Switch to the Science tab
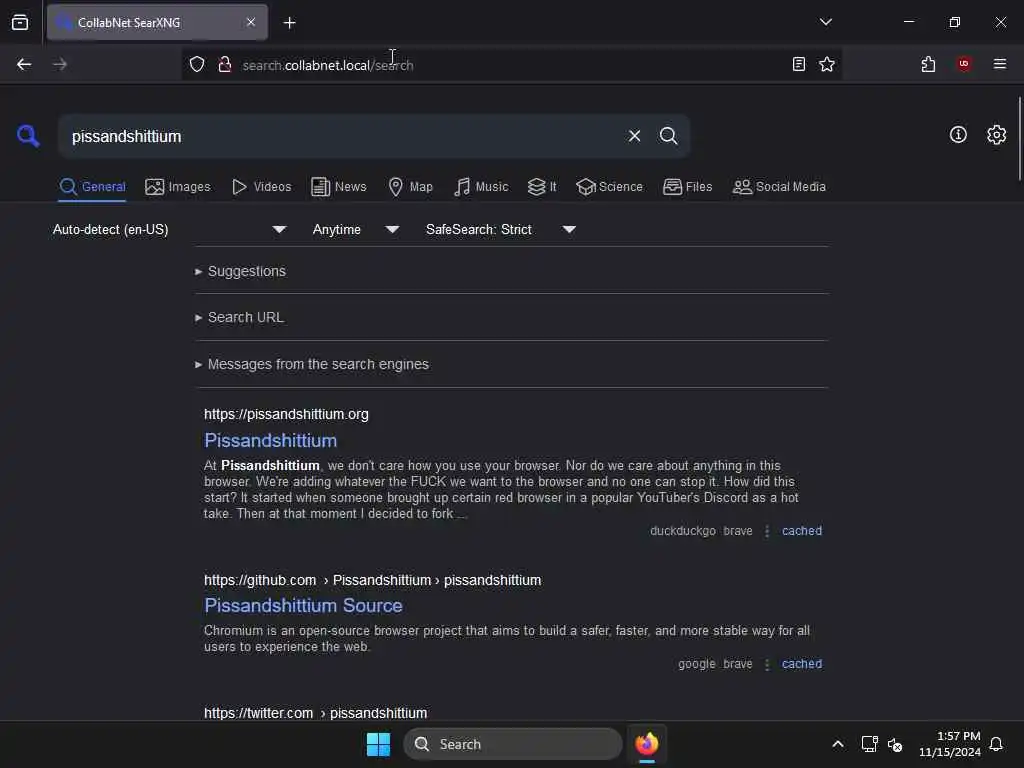Viewport: 1024px width, 768px height. click(x=609, y=187)
